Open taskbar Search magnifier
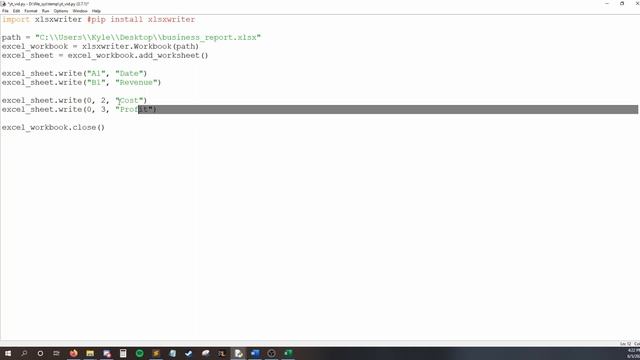640x360 pixels. (x=24, y=353)
